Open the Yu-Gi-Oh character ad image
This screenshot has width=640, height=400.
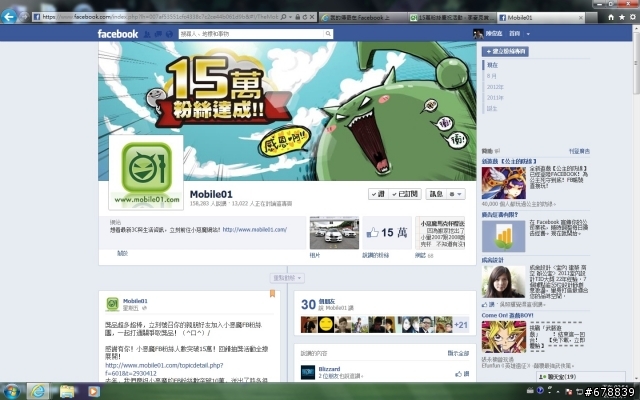coord(504,337)
